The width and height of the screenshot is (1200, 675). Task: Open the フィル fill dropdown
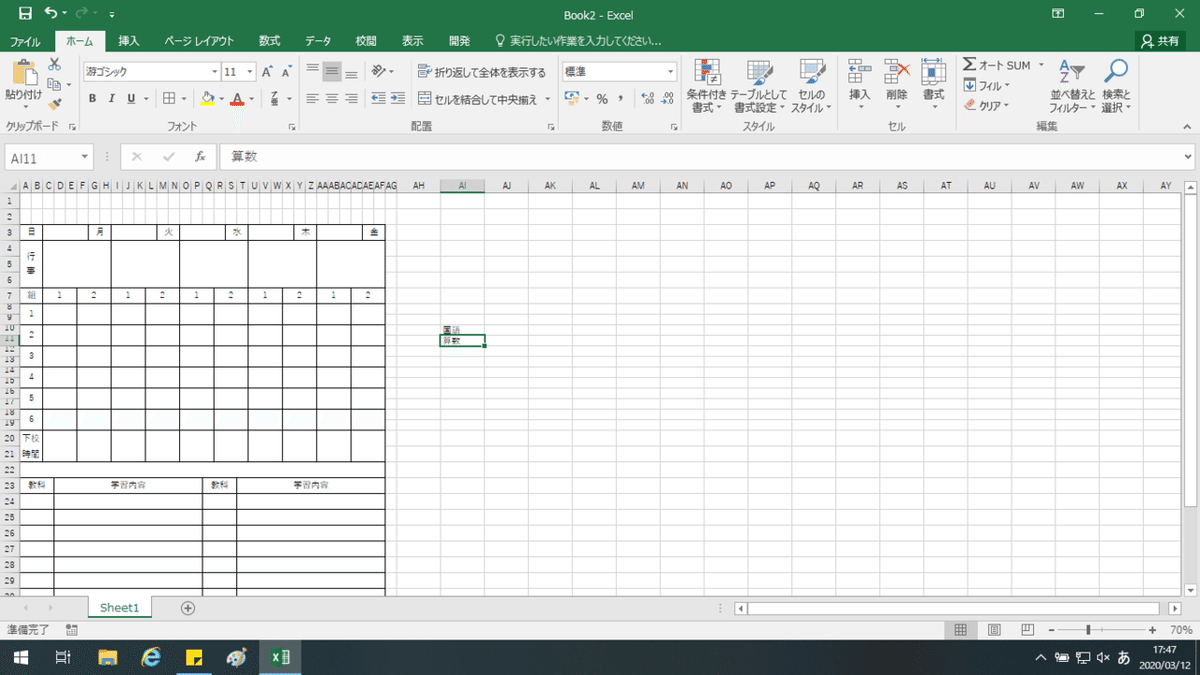tap(986, 86)
